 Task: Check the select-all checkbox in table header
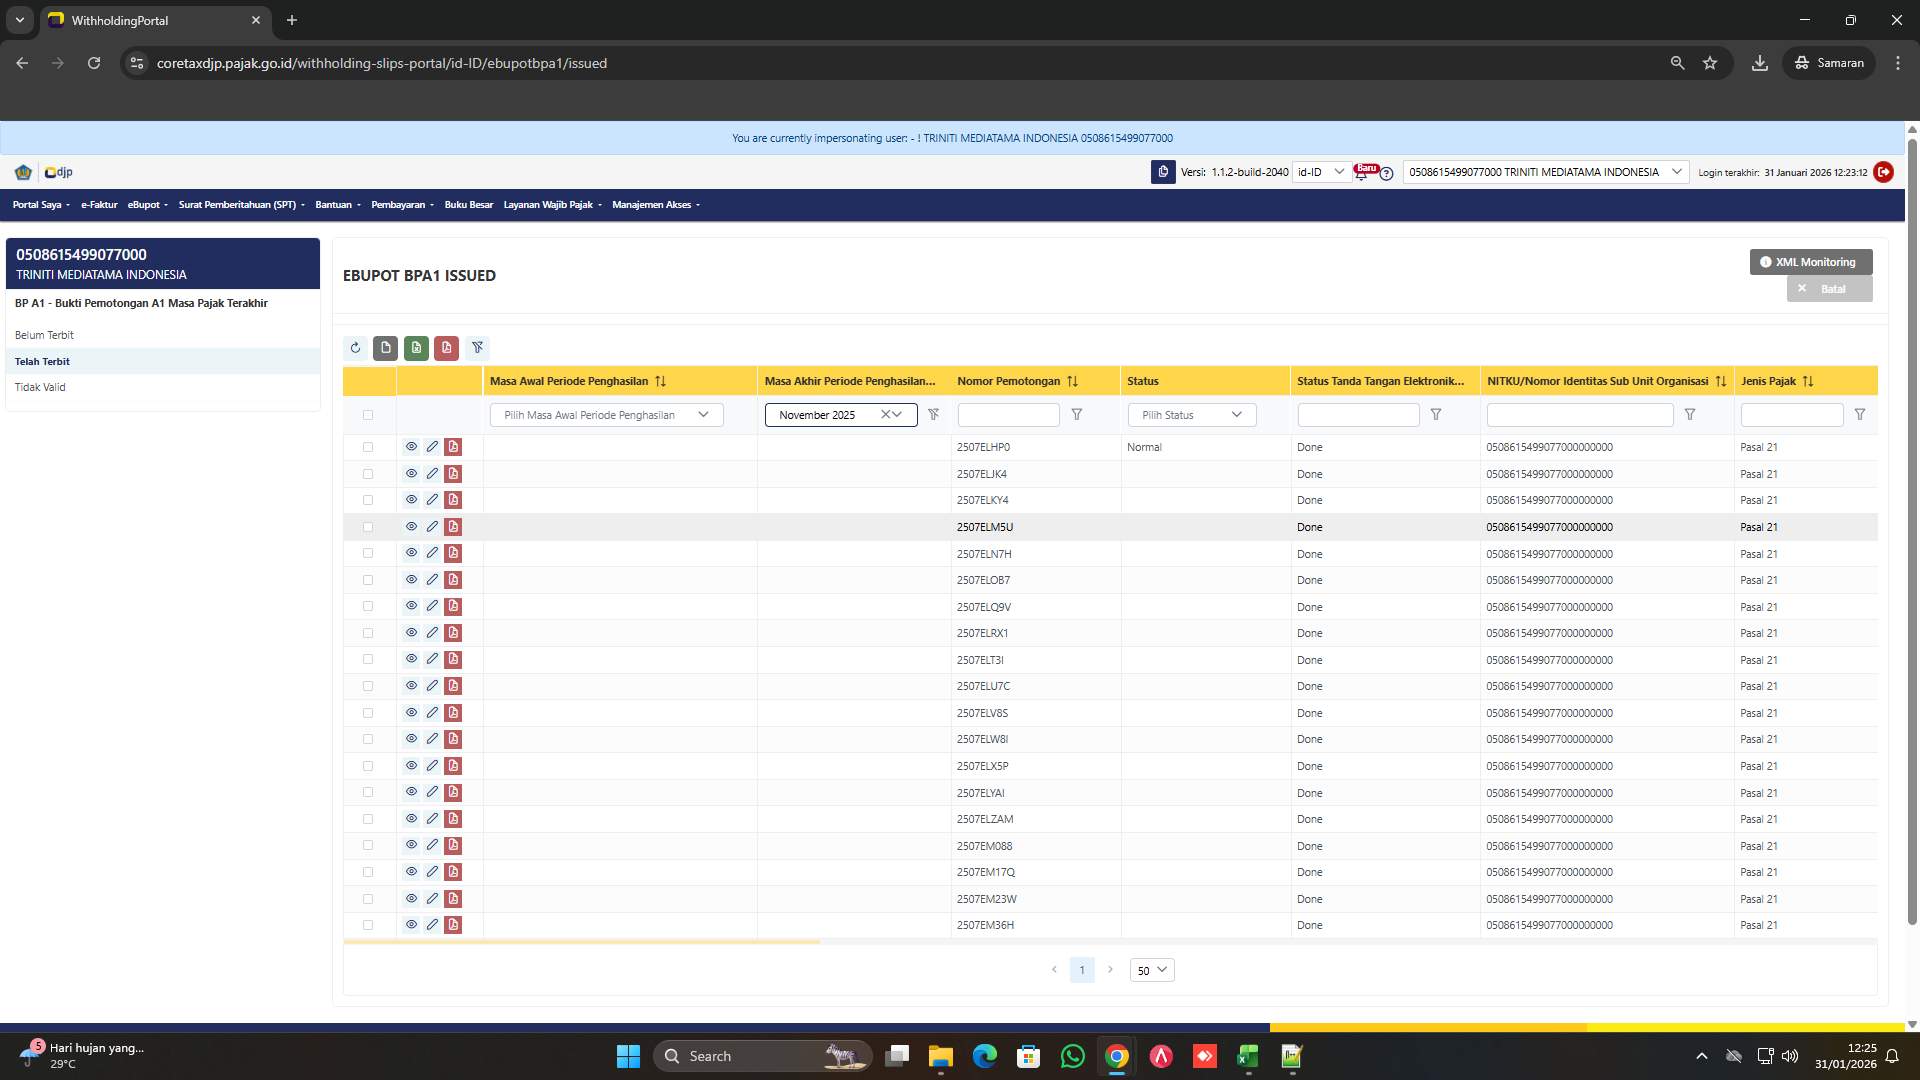tap(368, 414)
